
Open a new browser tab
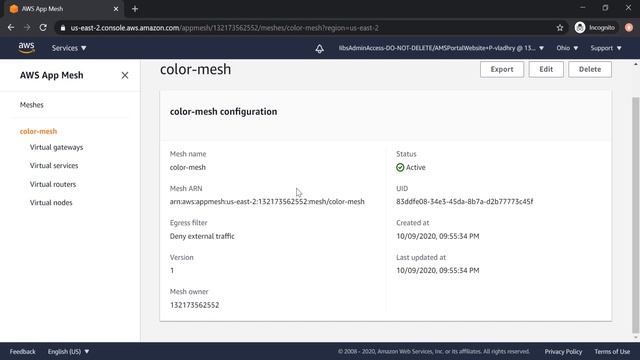pos(135,9)
